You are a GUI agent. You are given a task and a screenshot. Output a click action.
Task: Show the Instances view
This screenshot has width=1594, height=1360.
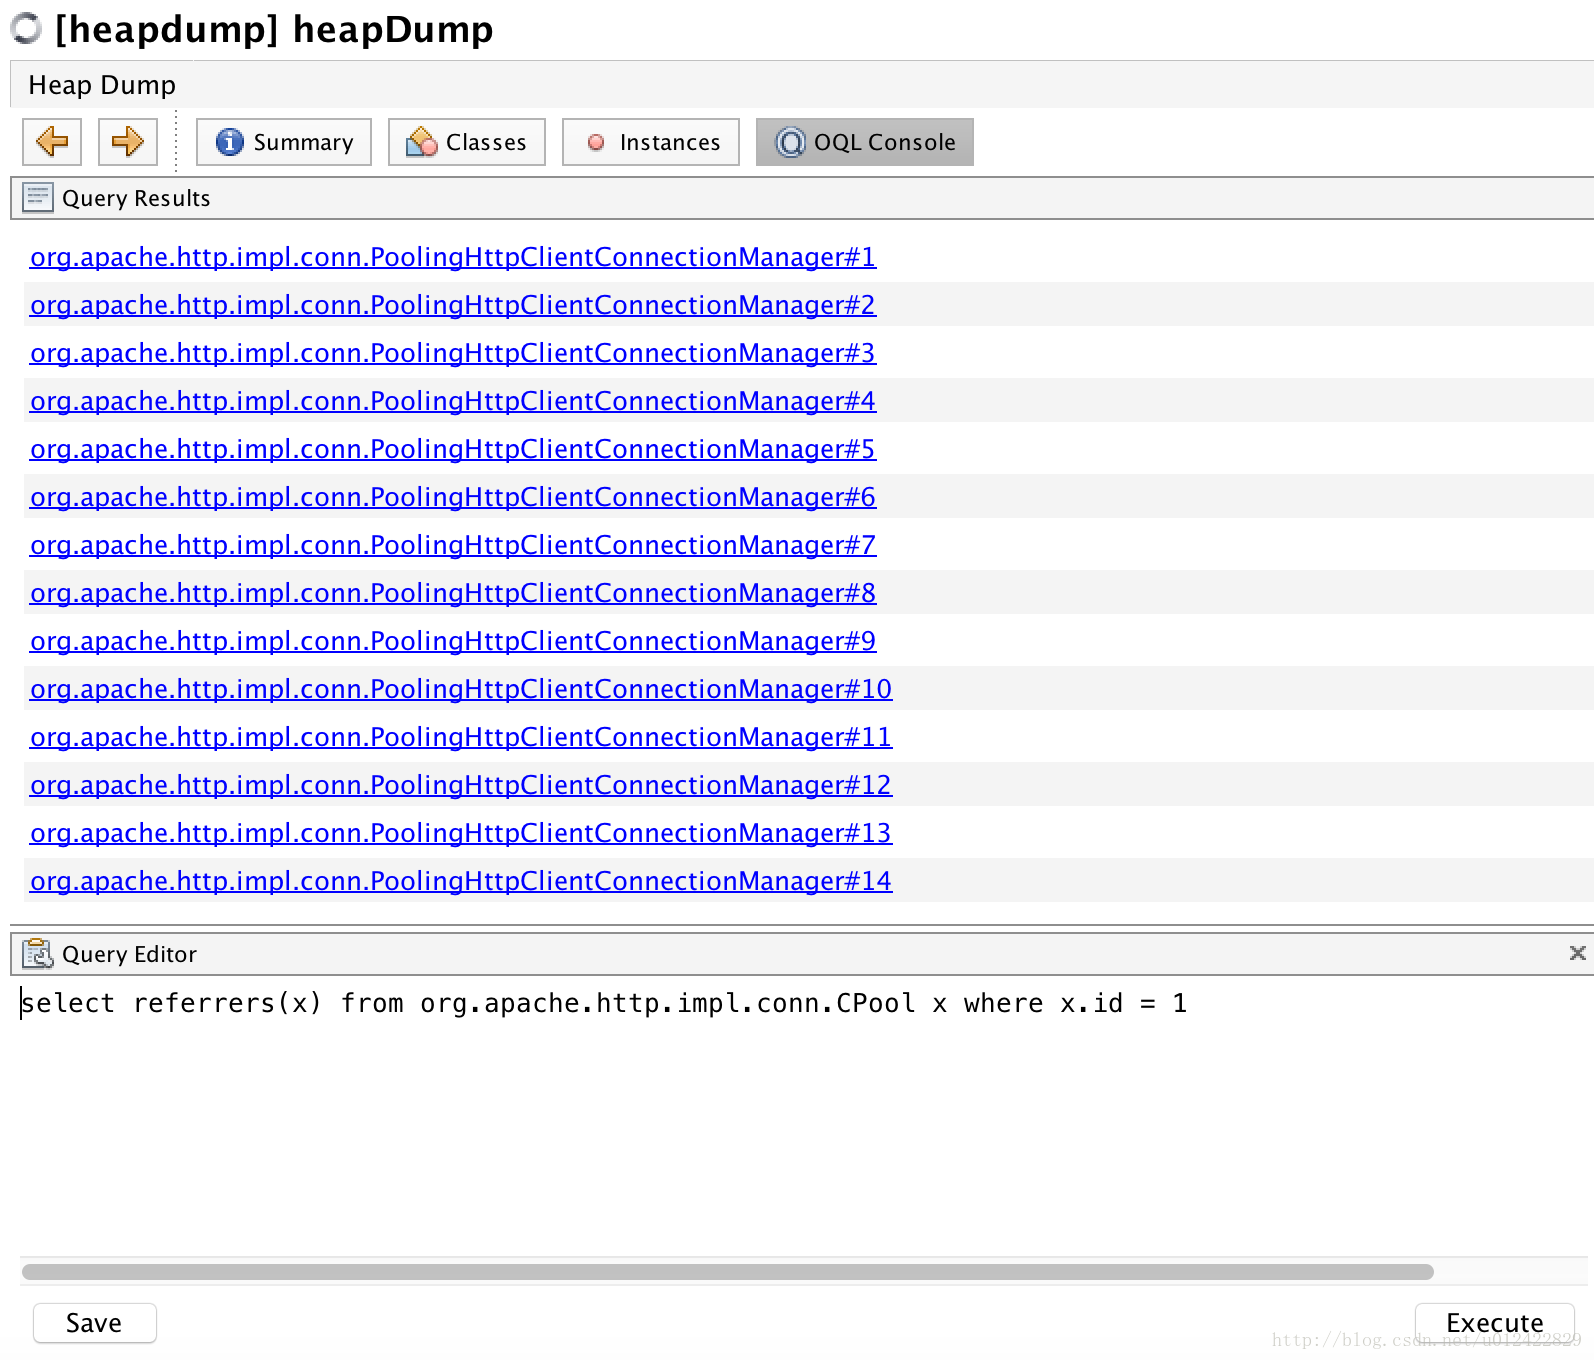(651, 142)
